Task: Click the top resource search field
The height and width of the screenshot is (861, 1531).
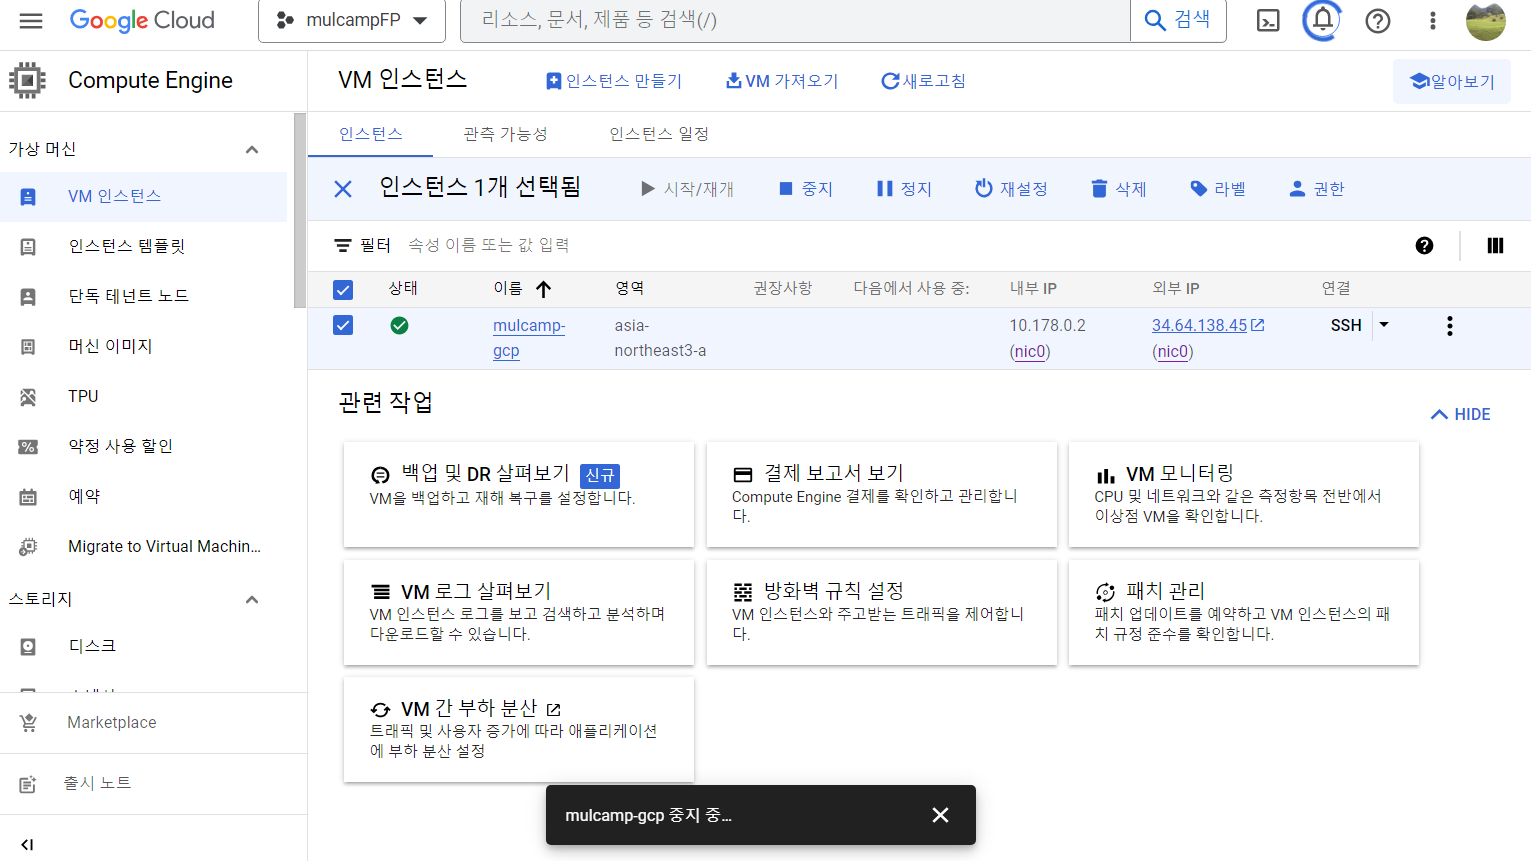Action: point(795,20)
